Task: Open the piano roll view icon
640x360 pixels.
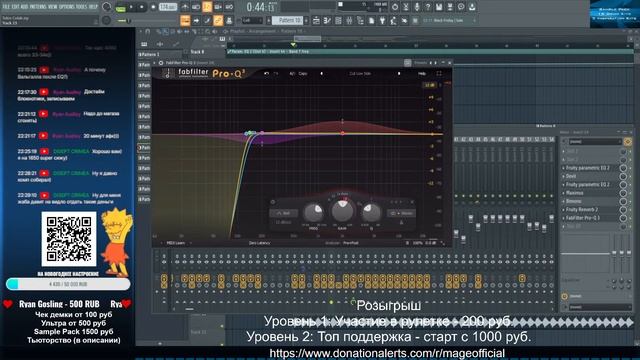Action: coord(327,20)
